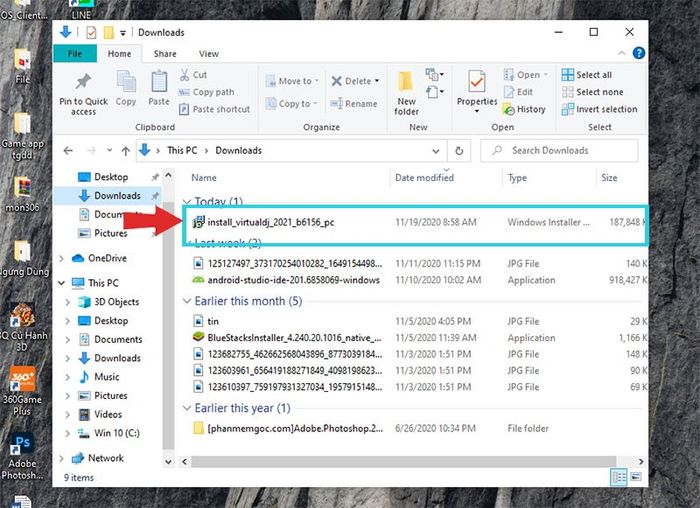Screen dimensions: 700x508
Task: Click Copy path in Clipboard group
Action: click(x=206, y=92)
